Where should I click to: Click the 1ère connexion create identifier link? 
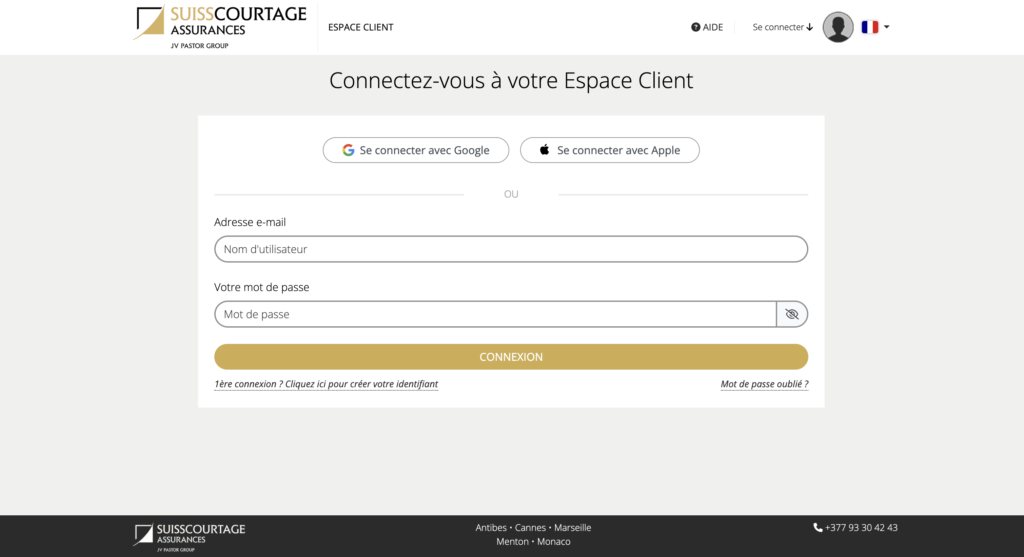pos(326,384)
